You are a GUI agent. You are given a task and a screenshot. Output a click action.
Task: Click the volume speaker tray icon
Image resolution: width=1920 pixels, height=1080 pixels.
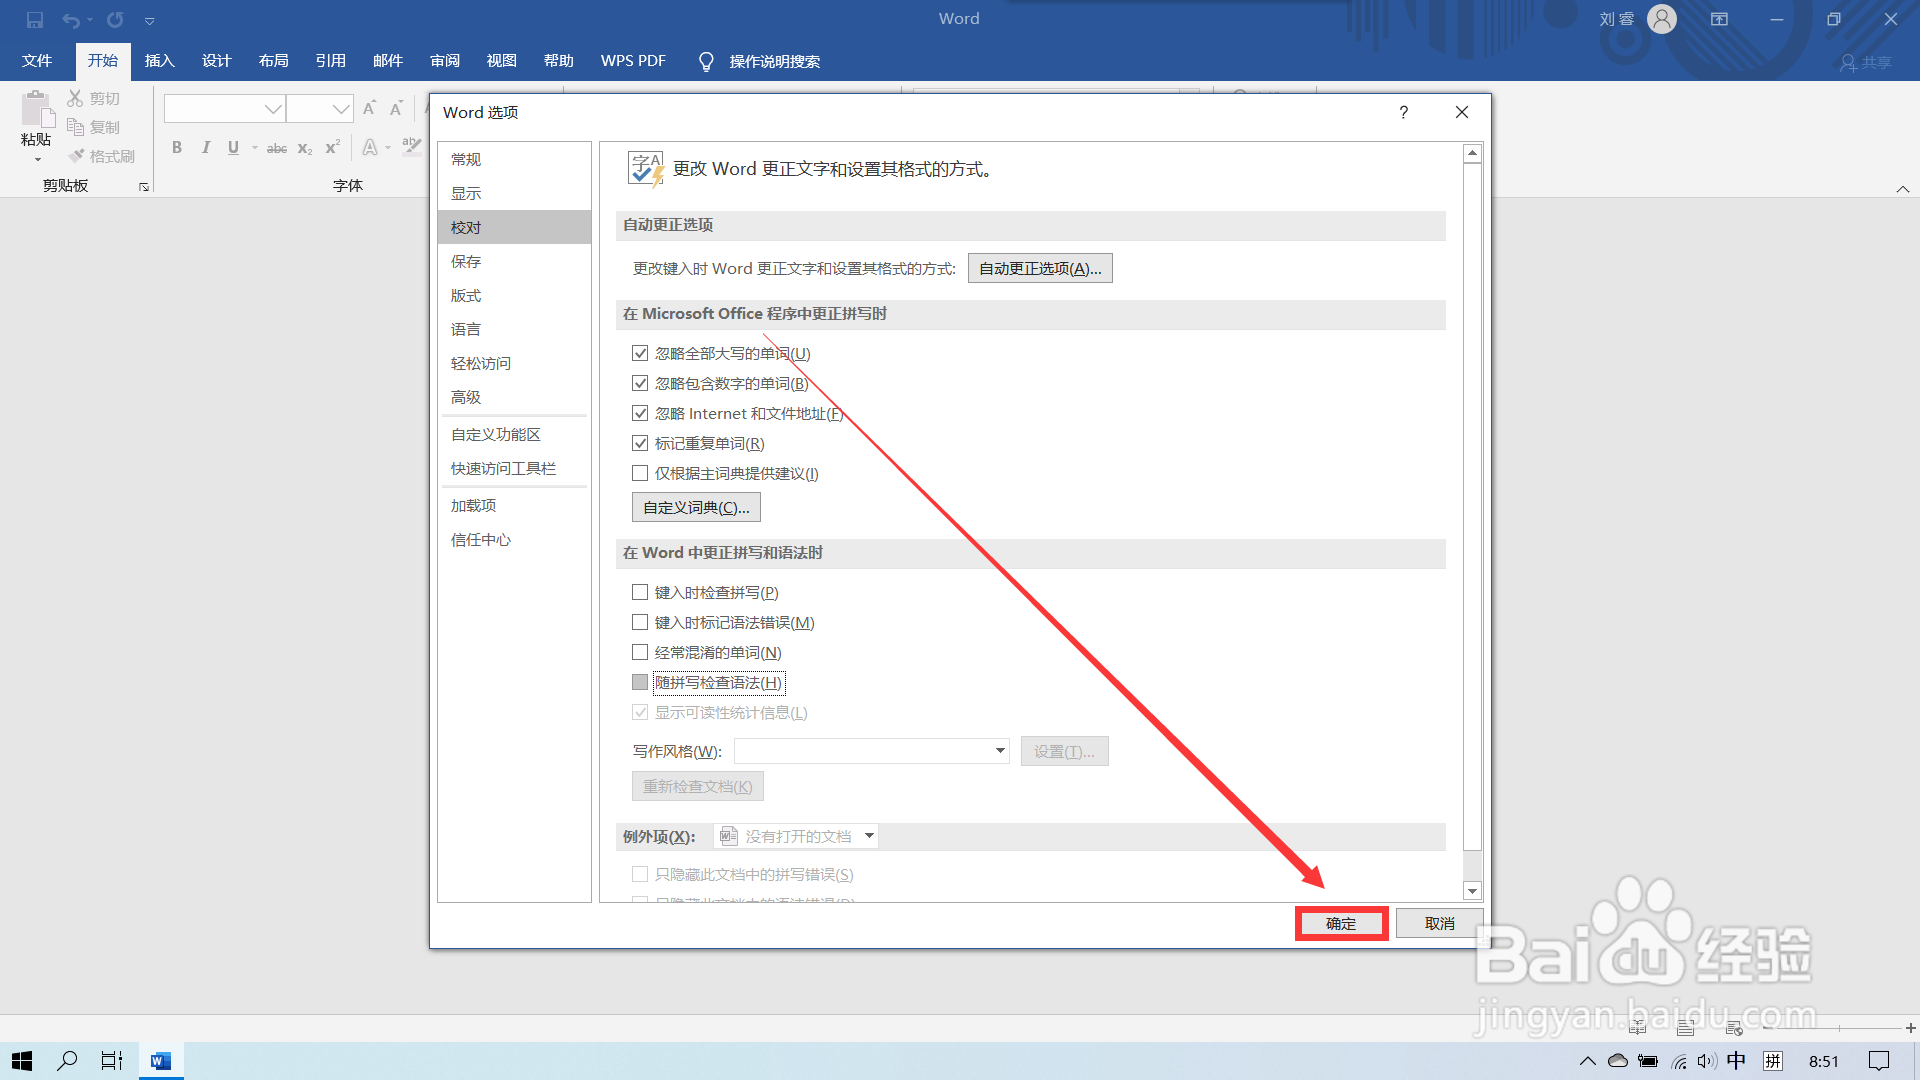[1706, 1061]
